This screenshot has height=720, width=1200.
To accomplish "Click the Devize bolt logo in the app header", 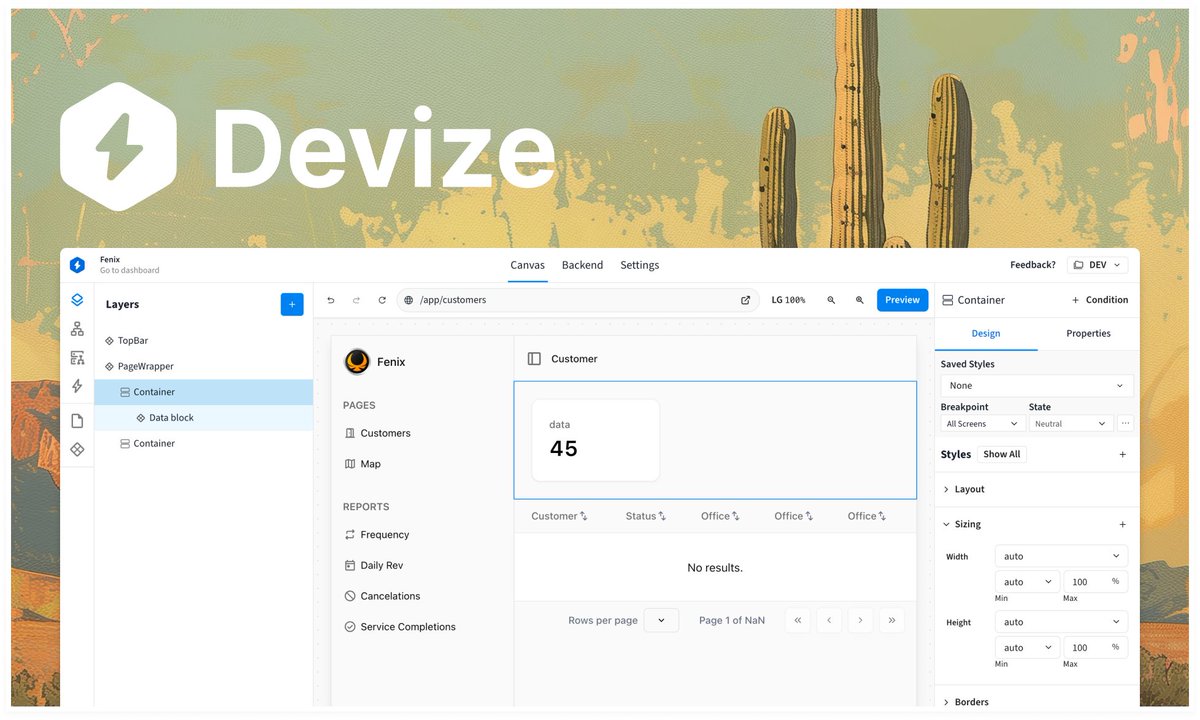I will 77,265.
